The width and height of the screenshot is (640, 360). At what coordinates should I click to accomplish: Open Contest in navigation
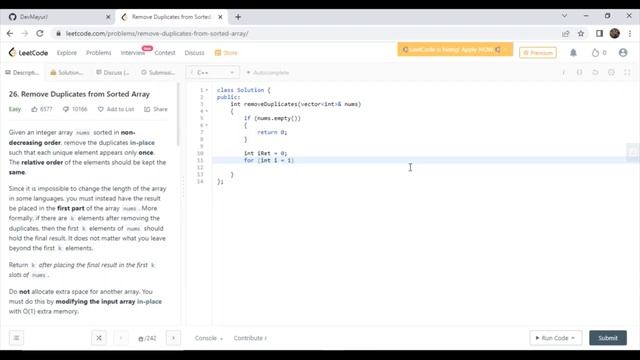165,53
